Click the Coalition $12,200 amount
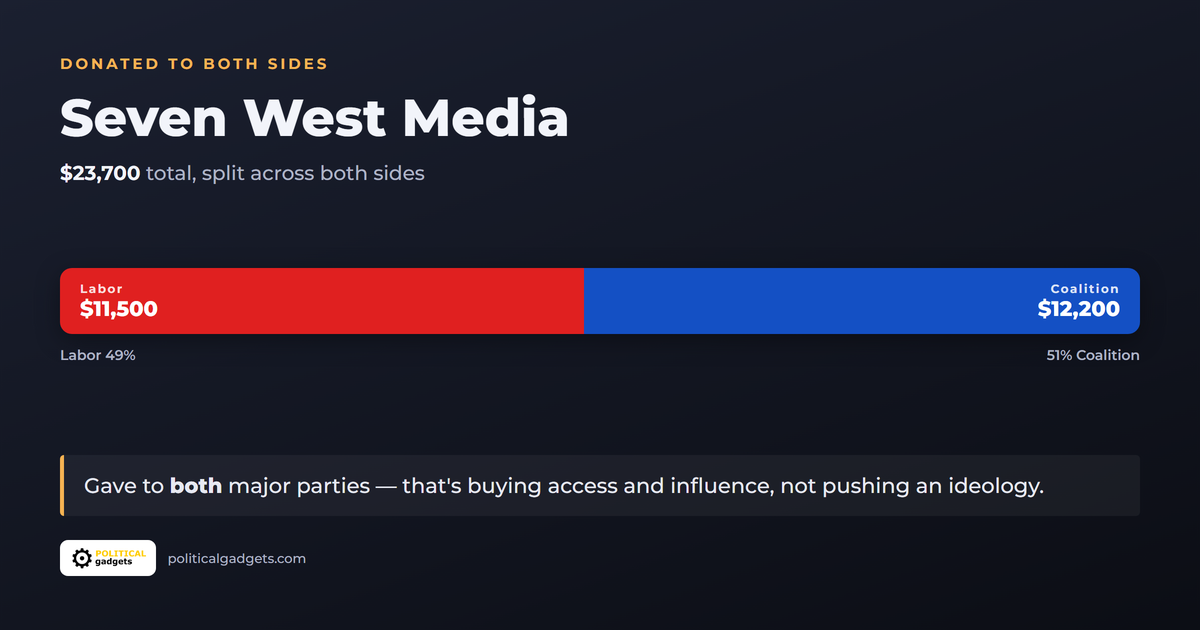This screenshot has width=1200, height=630. pyautogui.click(x=1079, y=309)
